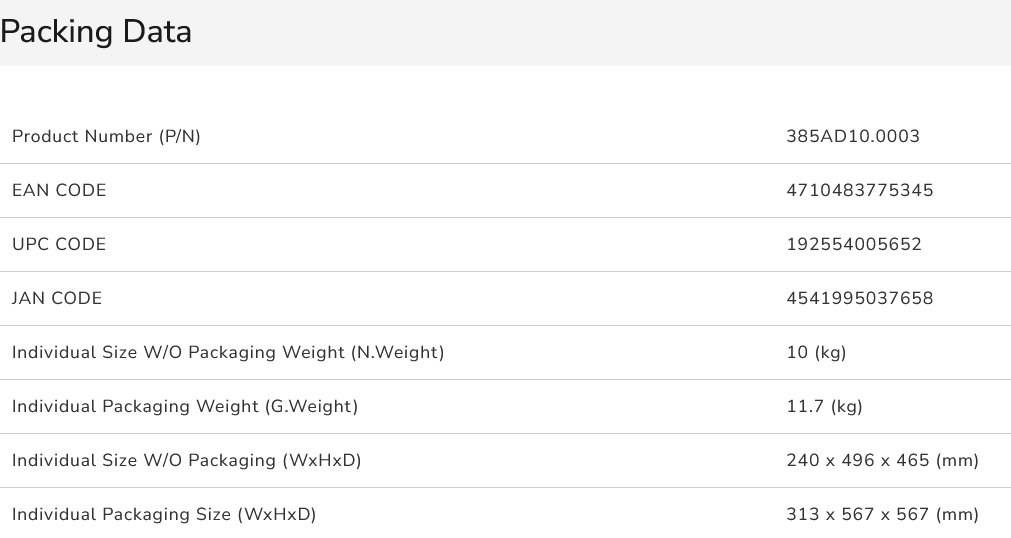Select the gross weight value 11.7 (kg)
This screenshot has width=1011, height=538.
click(x=825, y=406)
